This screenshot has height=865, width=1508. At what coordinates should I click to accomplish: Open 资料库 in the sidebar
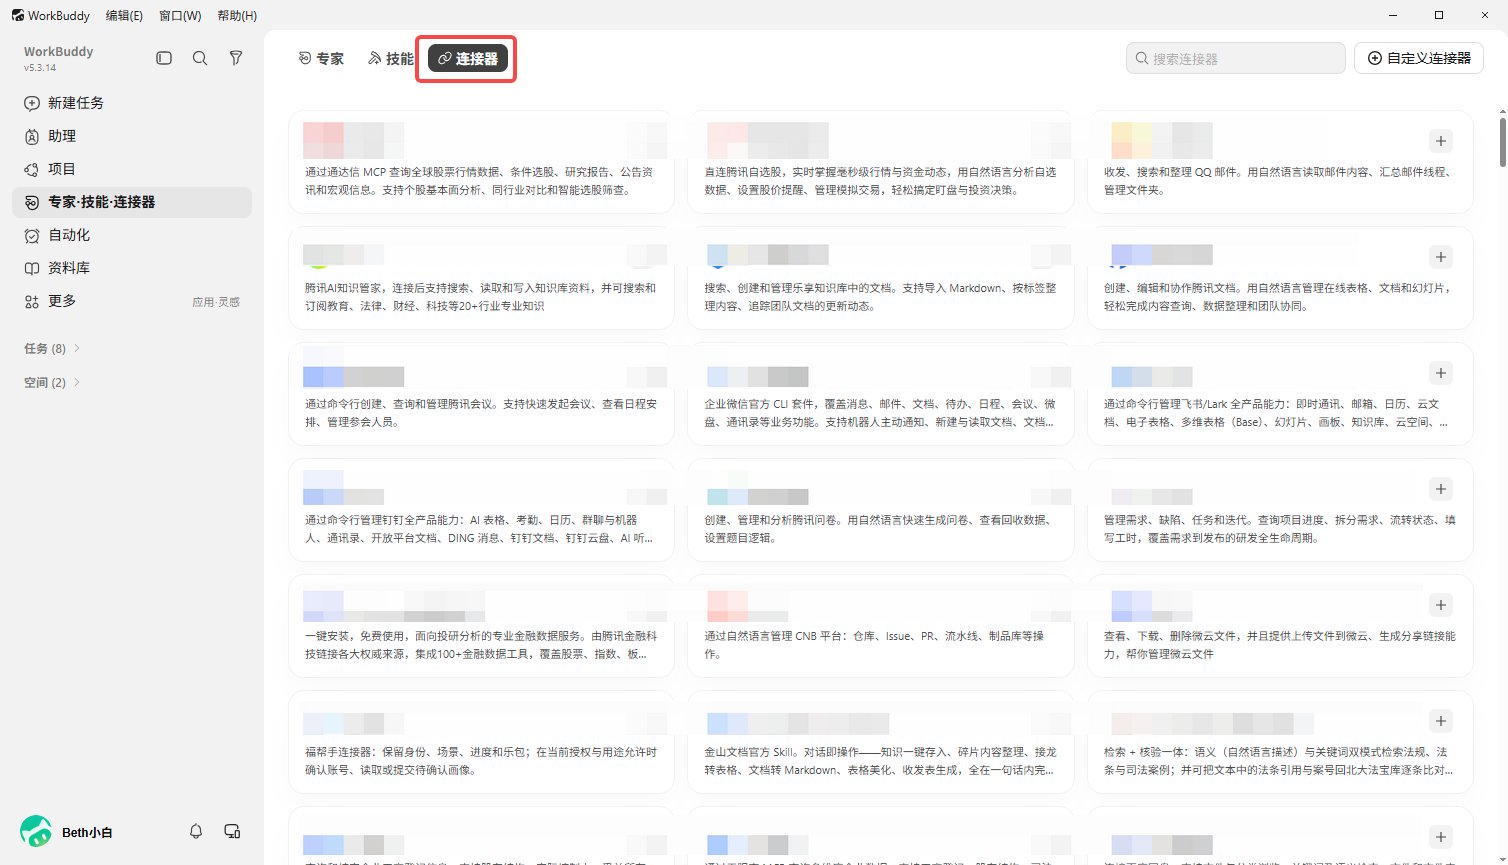pos(132,268)
